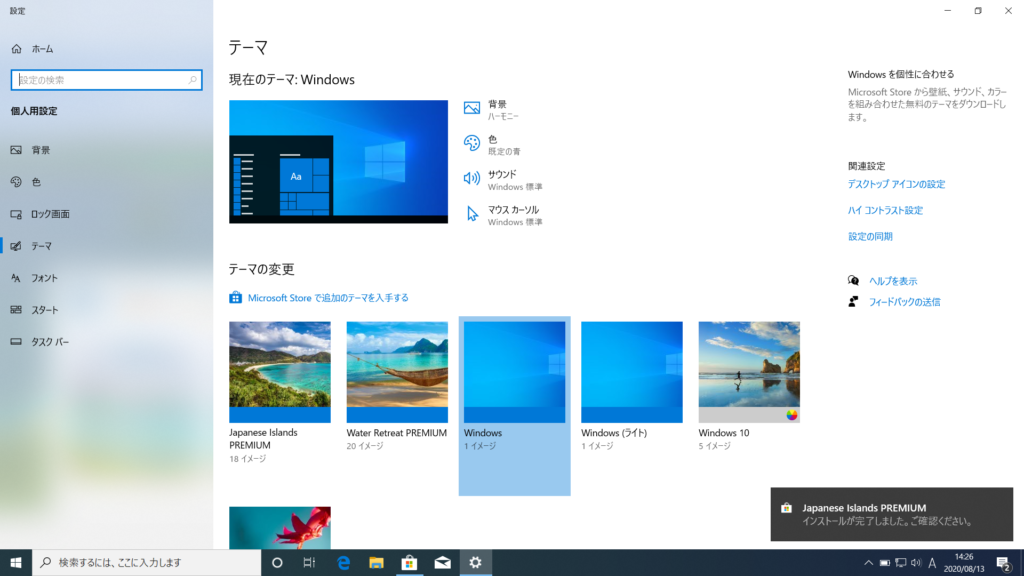
Task: Click the Microsoft Store bag icon
Action: tap(235, 298)
